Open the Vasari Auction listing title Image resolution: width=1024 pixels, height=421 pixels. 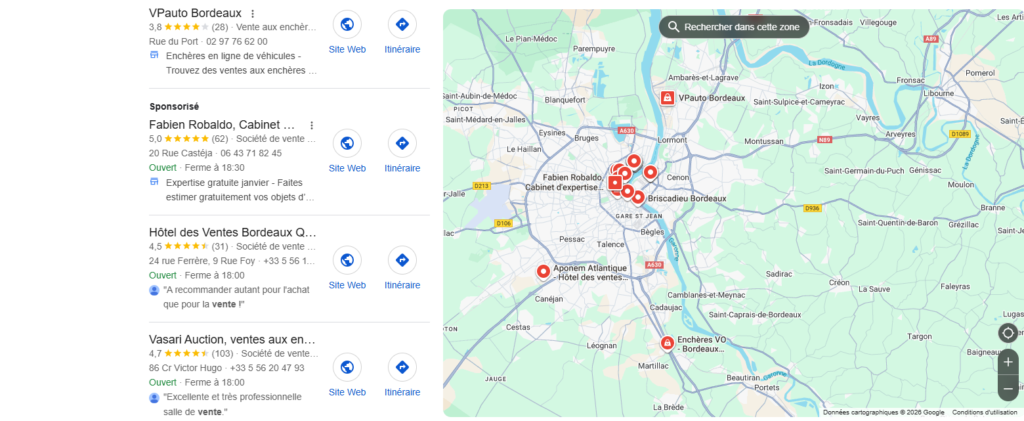pos(232,340)
